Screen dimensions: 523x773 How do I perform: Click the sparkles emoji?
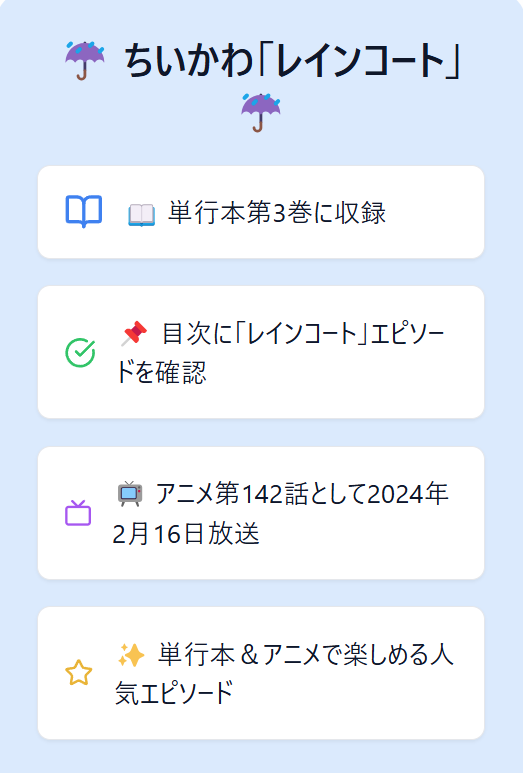[x=131, y=655]
